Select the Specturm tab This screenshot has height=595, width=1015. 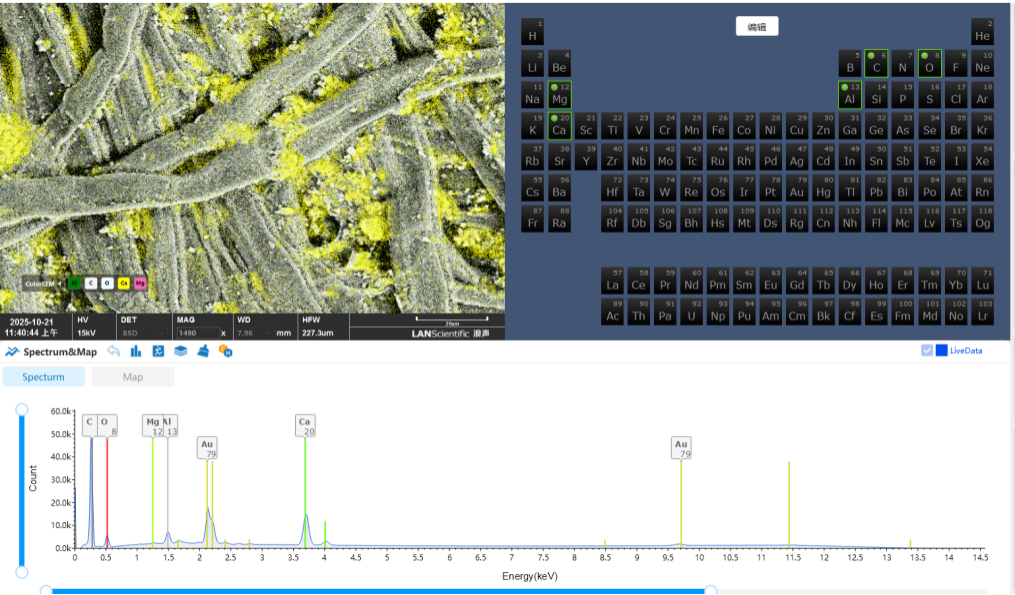[43, 377]
